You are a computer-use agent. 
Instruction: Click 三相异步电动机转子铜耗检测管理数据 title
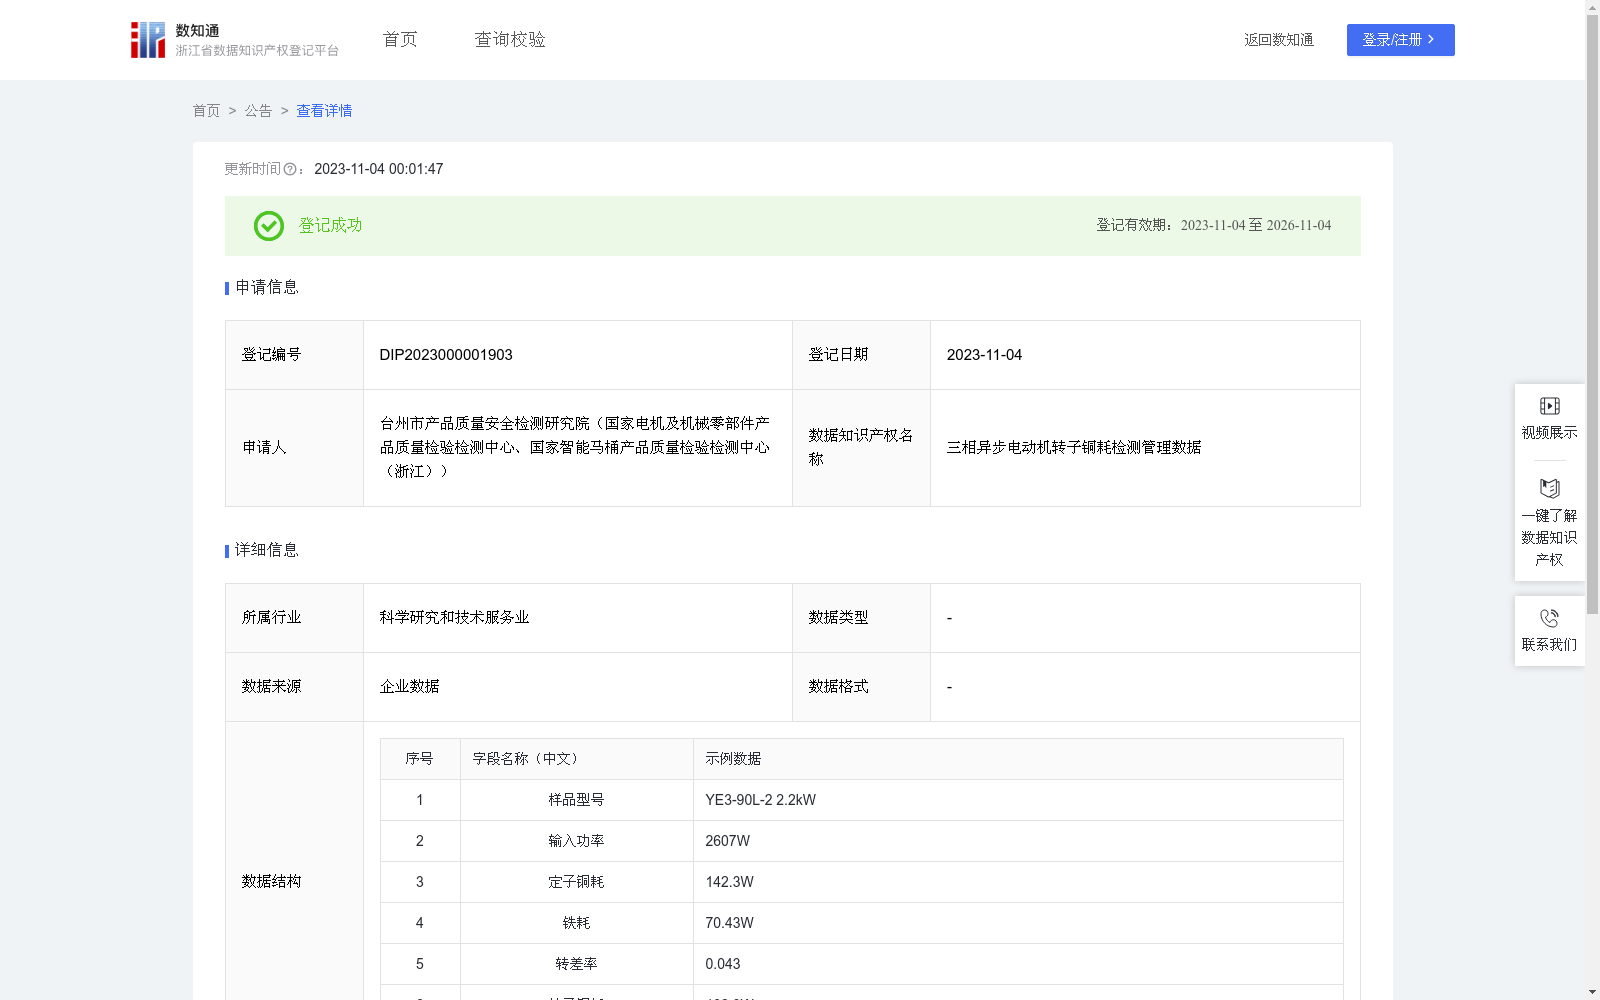(x=1074, y=447)
